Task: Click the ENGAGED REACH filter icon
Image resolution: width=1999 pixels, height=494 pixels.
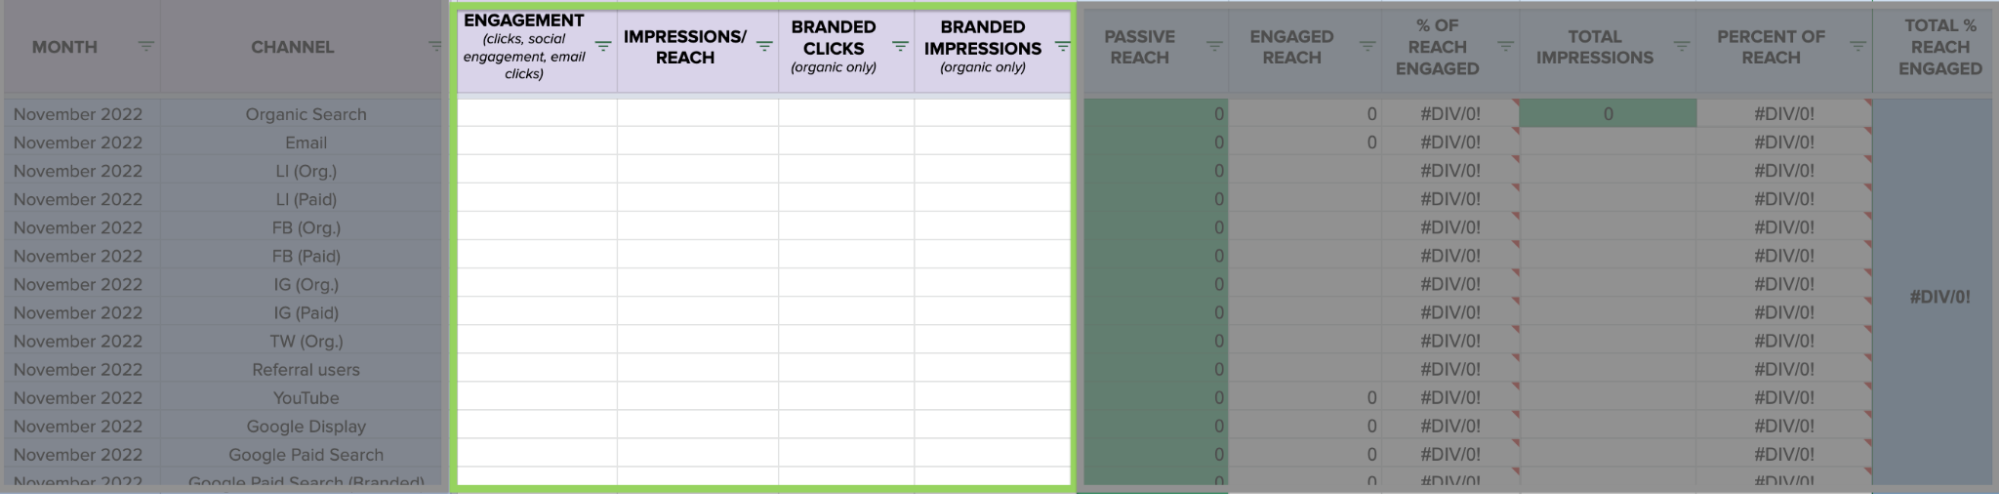Action: pyautogui.click(x=1367, y=46)
